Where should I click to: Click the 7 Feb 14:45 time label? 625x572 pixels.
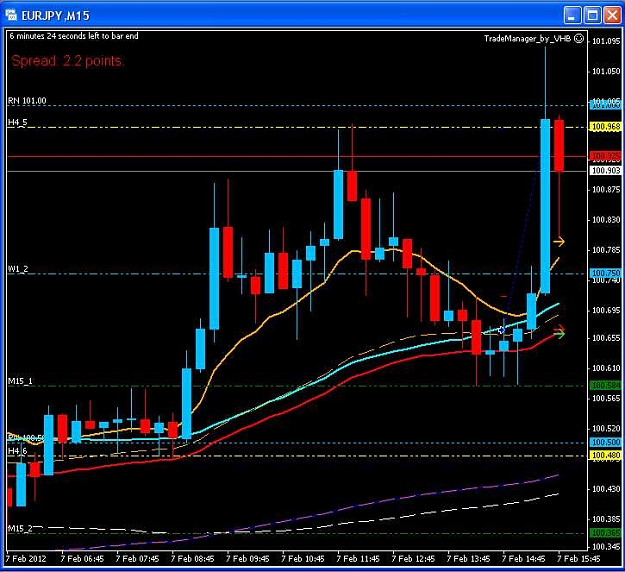(x=523, y=559)
